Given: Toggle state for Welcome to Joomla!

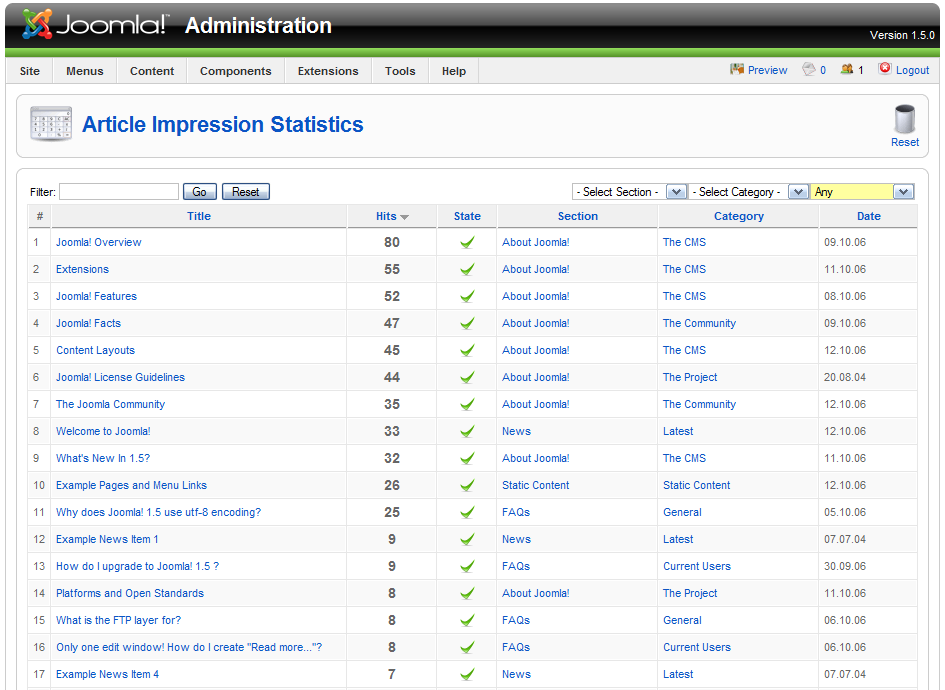Looking at the screenshot, I should (x=467, y=431).
